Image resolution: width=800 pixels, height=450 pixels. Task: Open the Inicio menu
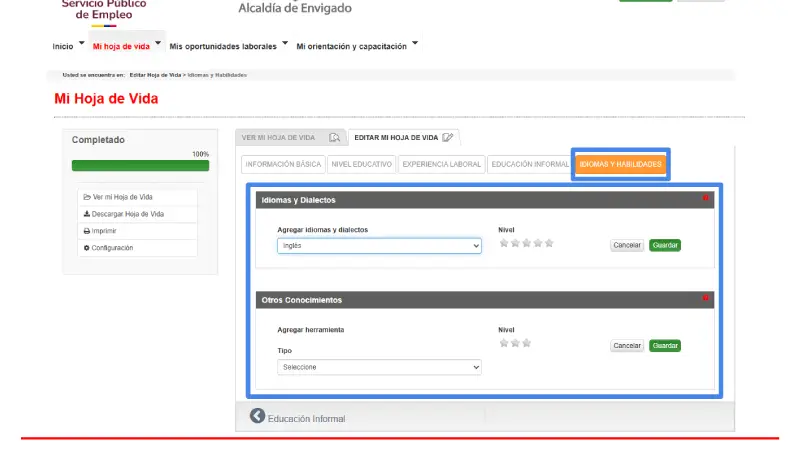(x=67, y=46)
